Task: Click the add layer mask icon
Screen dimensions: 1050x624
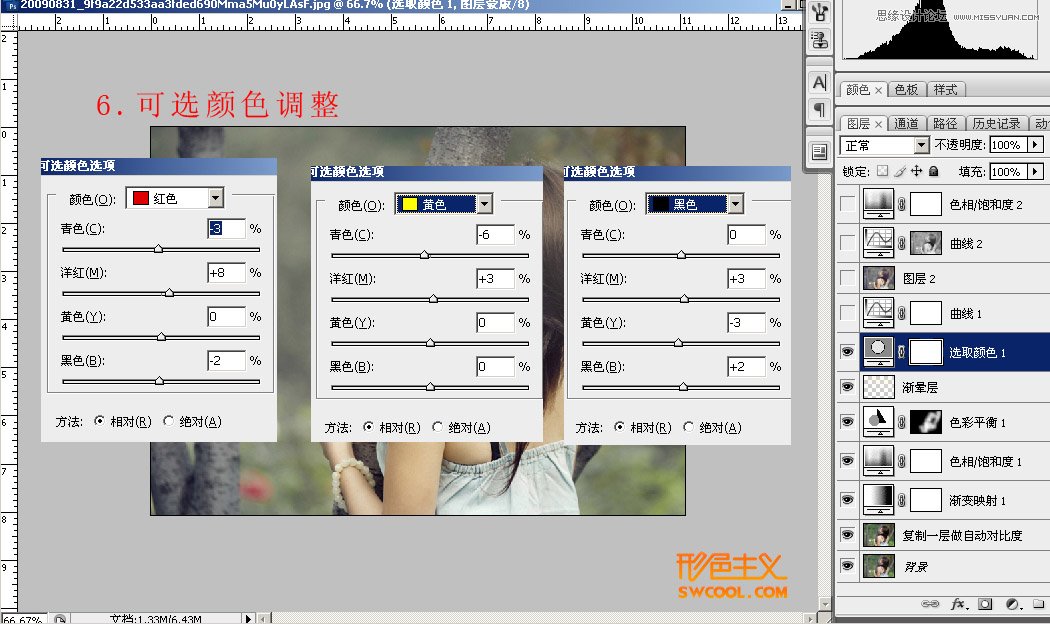Action: [x=985, y=603]
